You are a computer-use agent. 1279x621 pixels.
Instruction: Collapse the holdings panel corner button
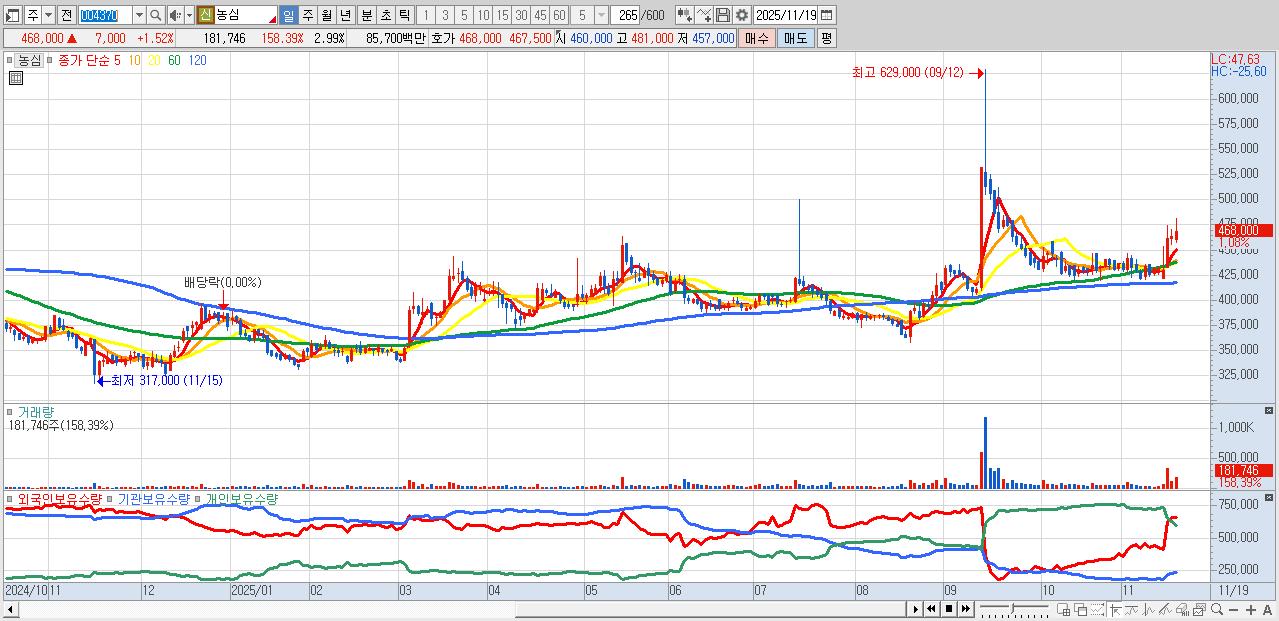(x=1270, y=497)
